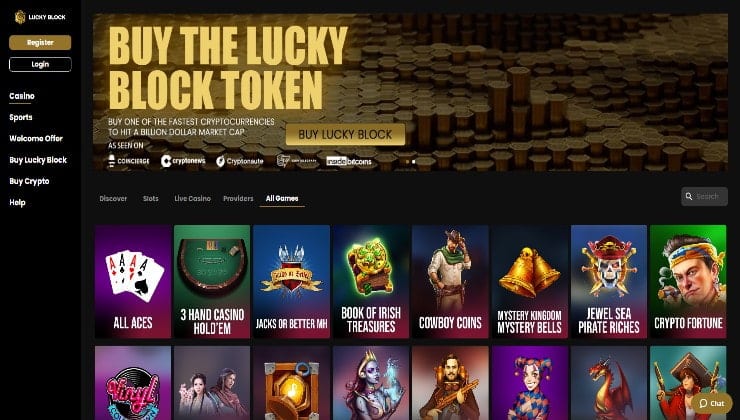Click the Concierge logo in banner
The height and width of the screenshot is (420, 740).
pos(129,161)
